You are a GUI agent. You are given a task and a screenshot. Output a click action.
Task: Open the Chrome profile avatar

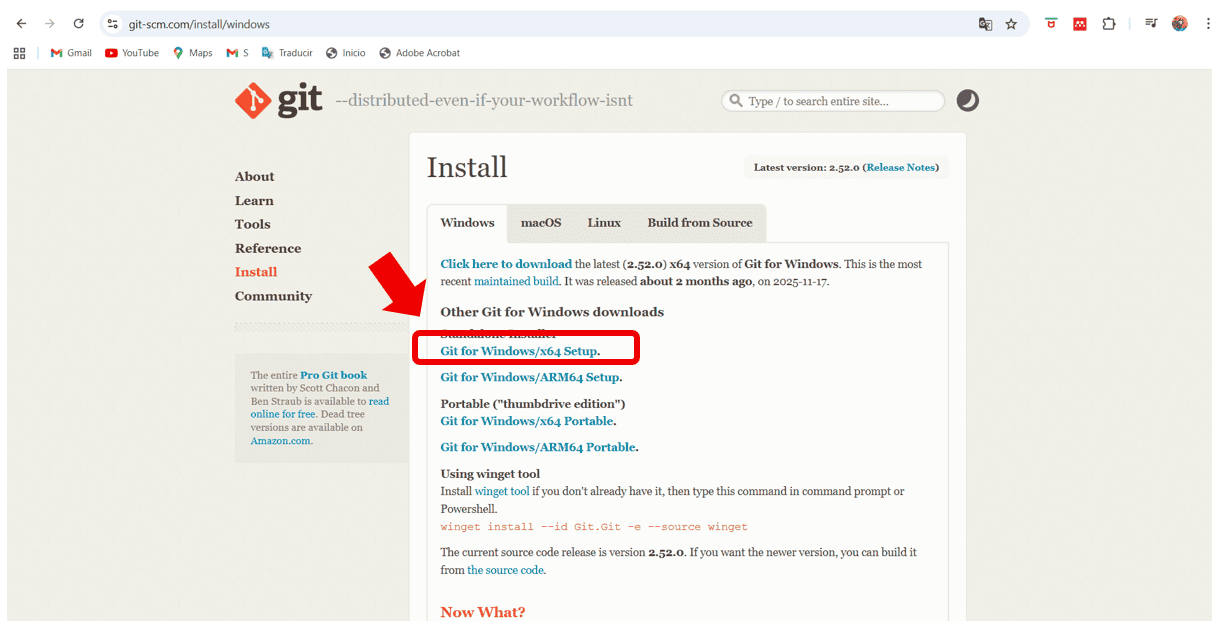click(1180, 24)
